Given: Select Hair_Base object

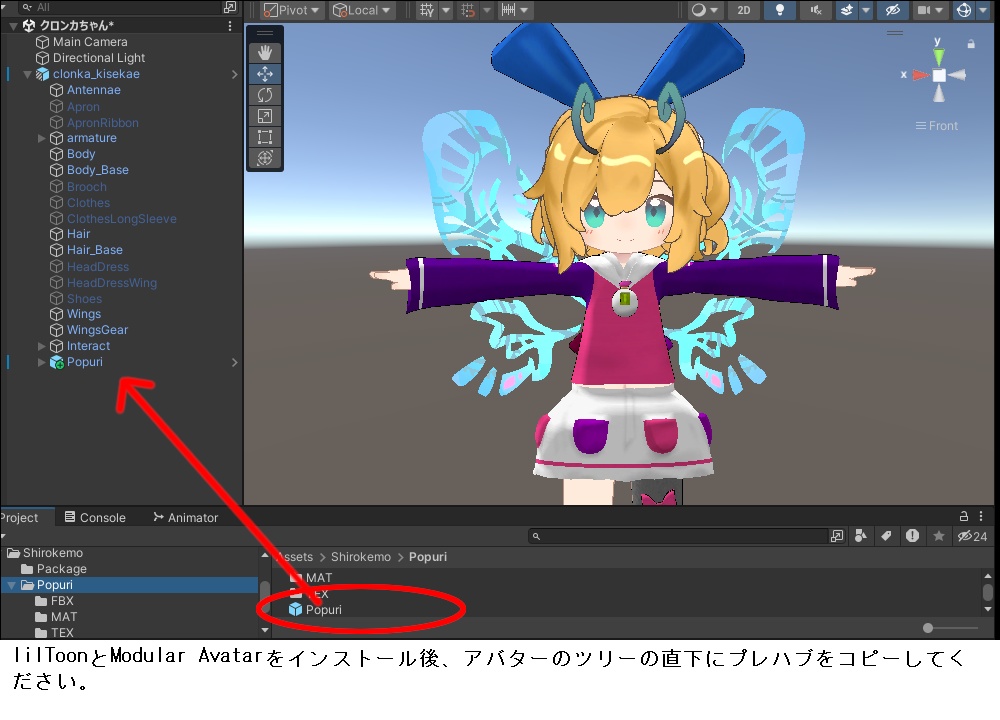Looking at the screenshot, I should (94, 250).
